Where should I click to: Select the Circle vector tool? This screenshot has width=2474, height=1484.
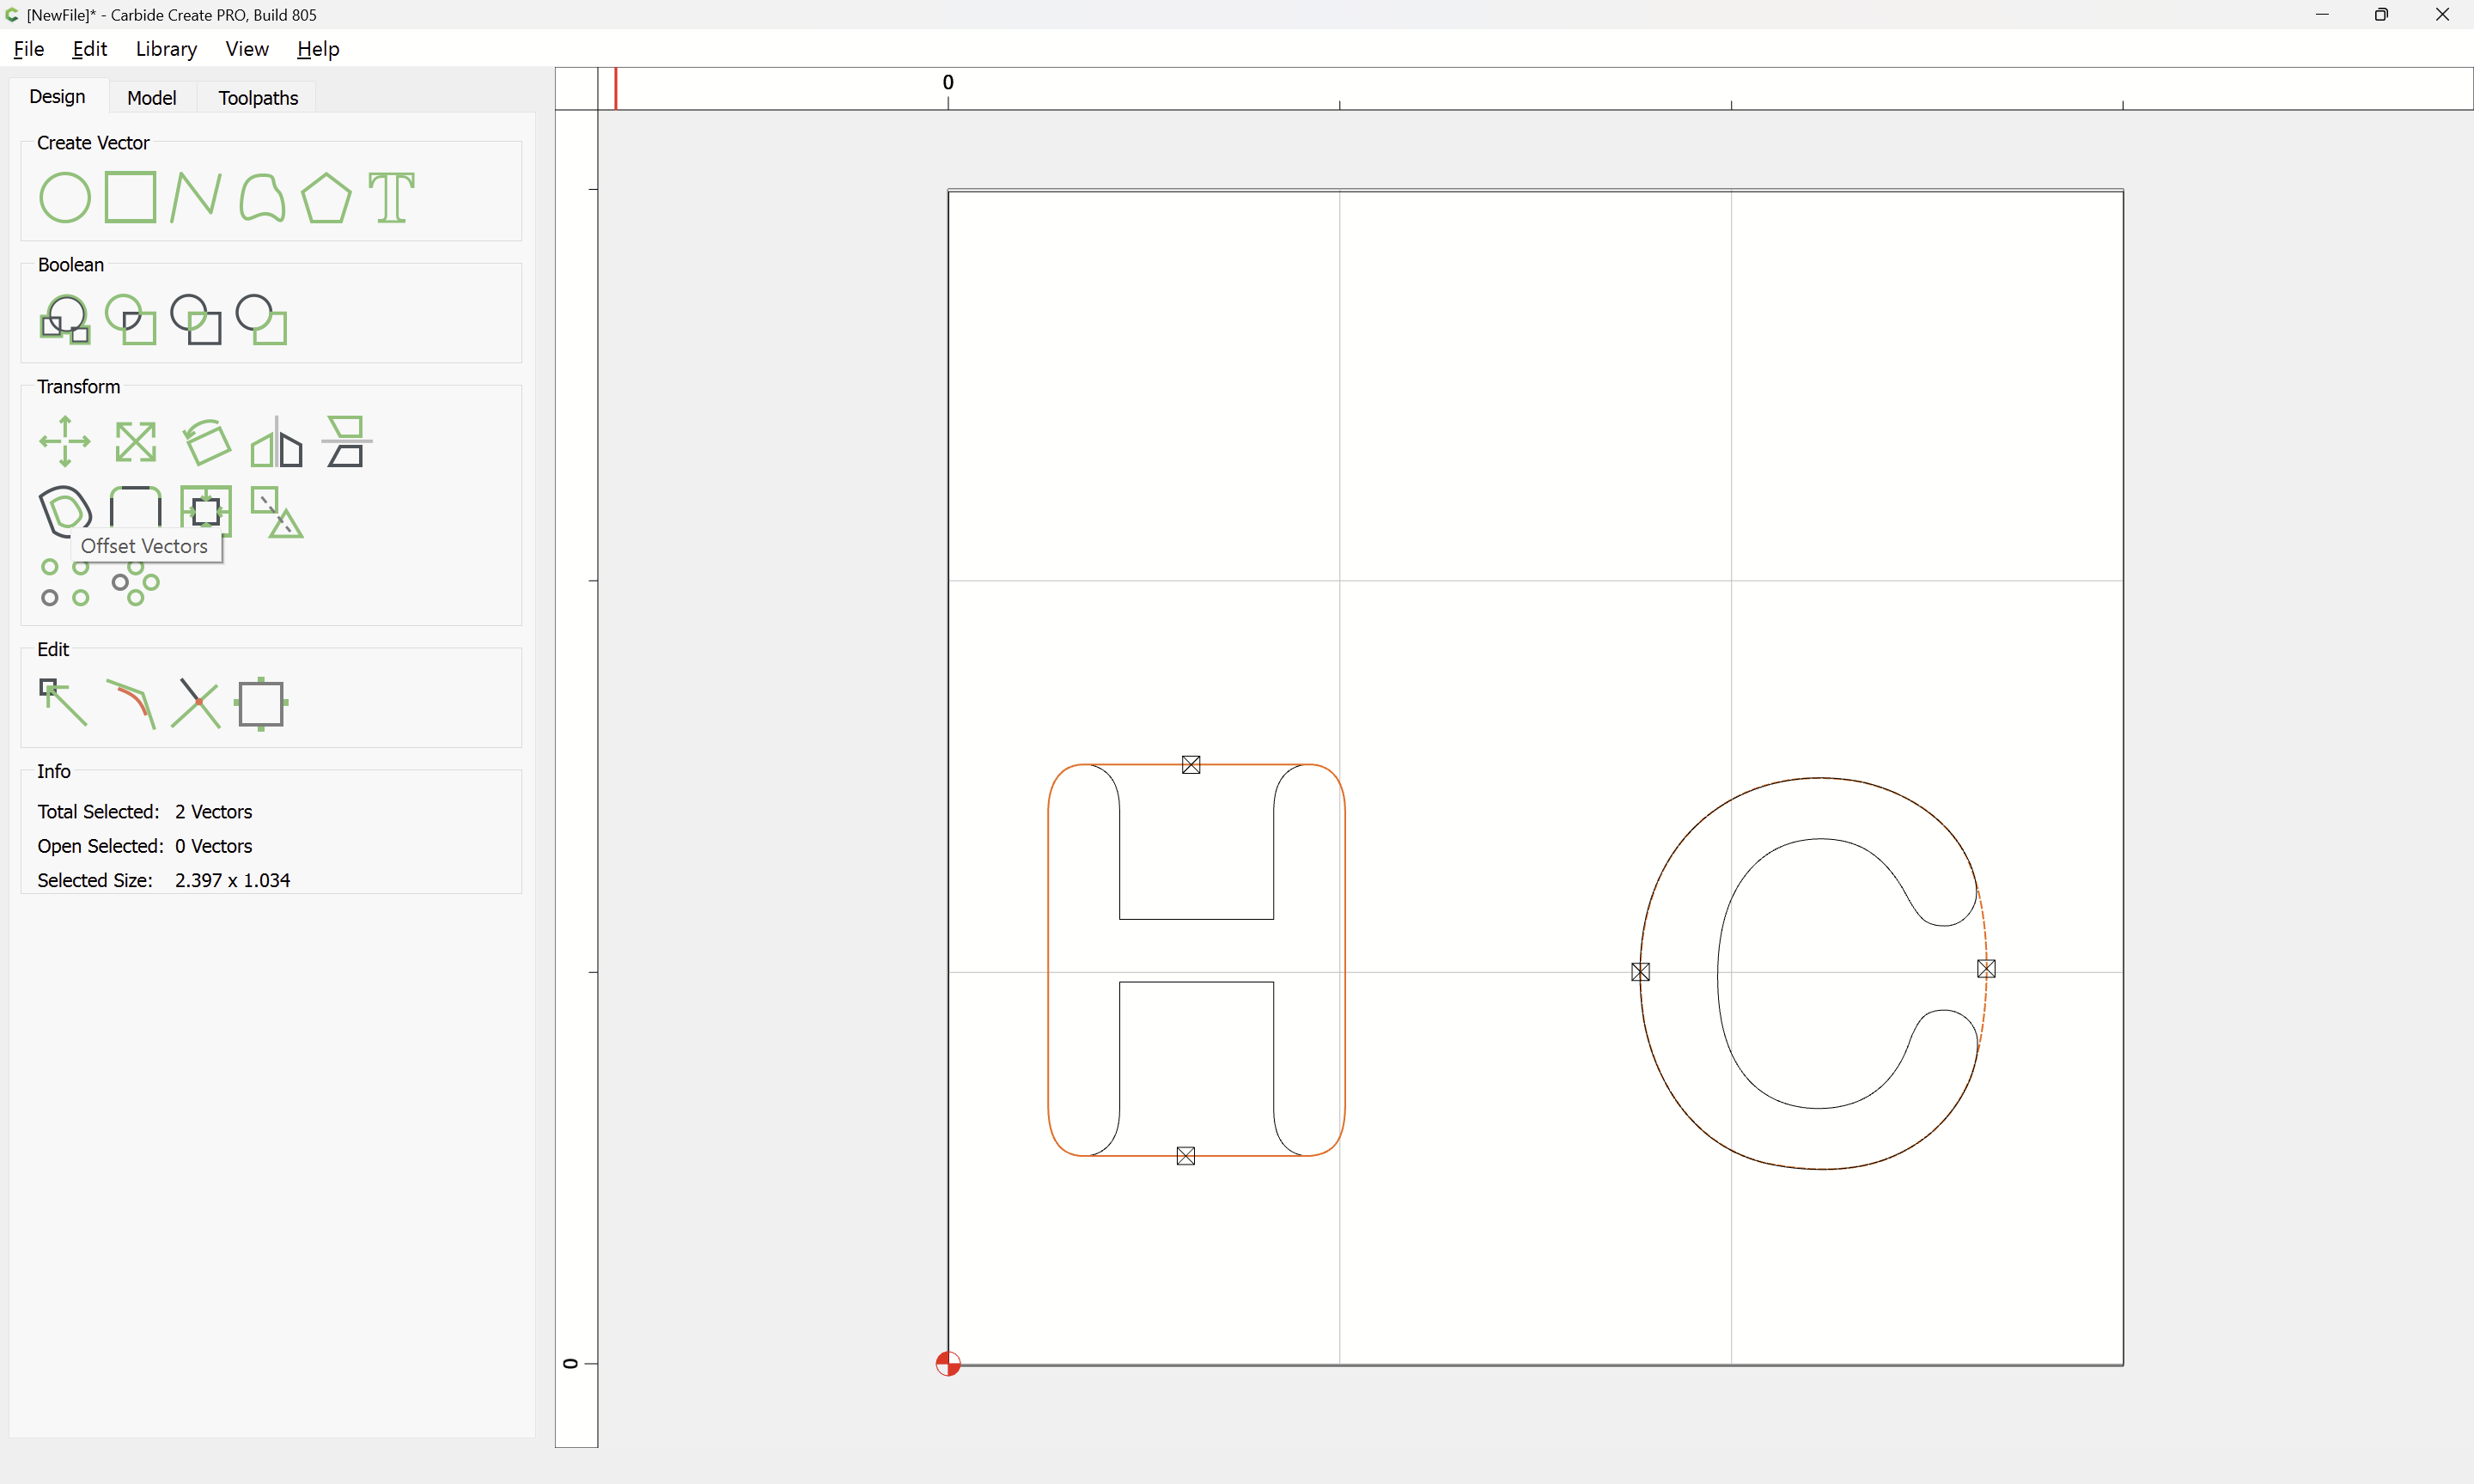(65, 197)
